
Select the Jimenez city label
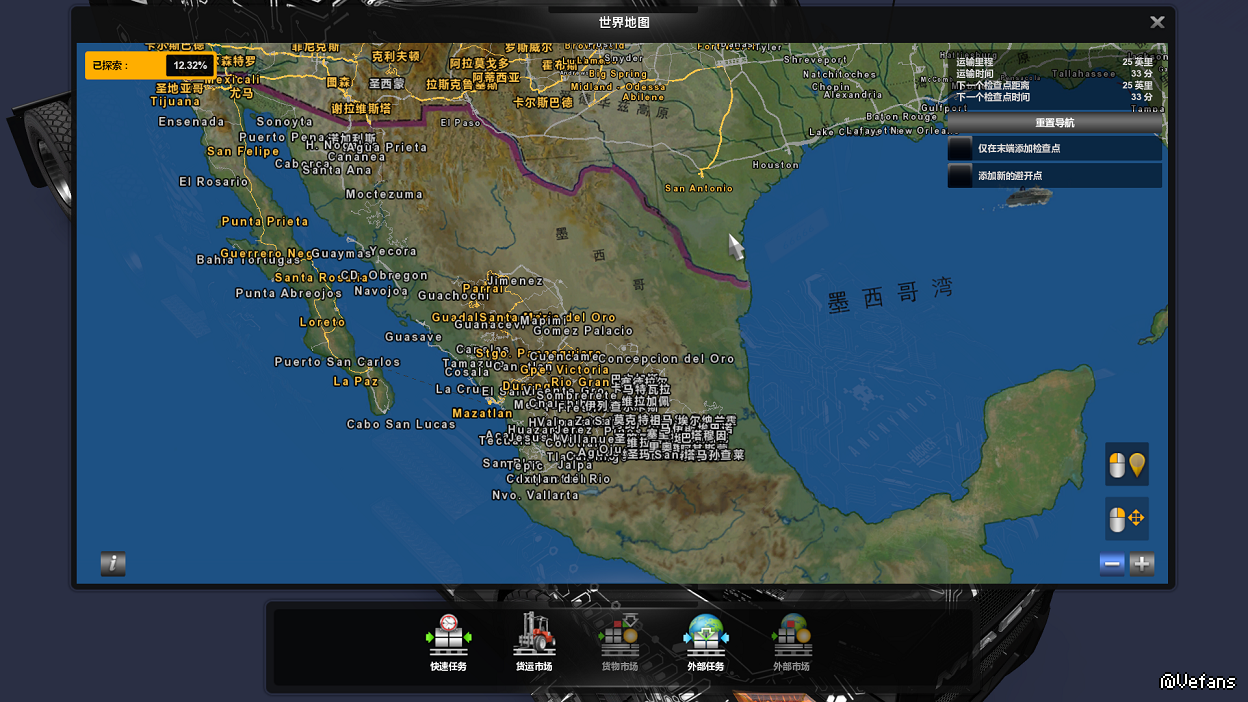[515, 282]
